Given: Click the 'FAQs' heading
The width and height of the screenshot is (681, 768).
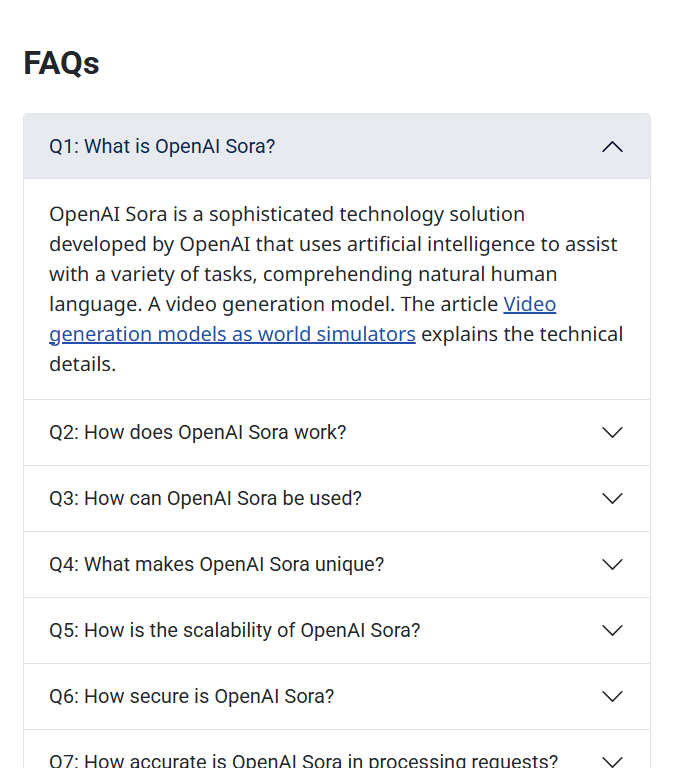Looking at the screenshot, I should [x=61, y=63].
